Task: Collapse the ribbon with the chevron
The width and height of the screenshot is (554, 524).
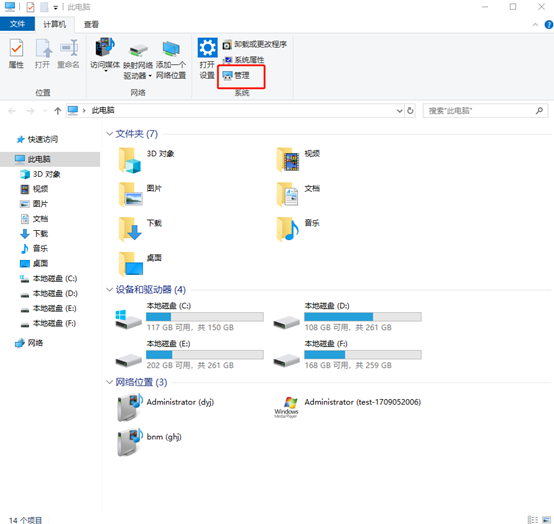Action: 535,24
